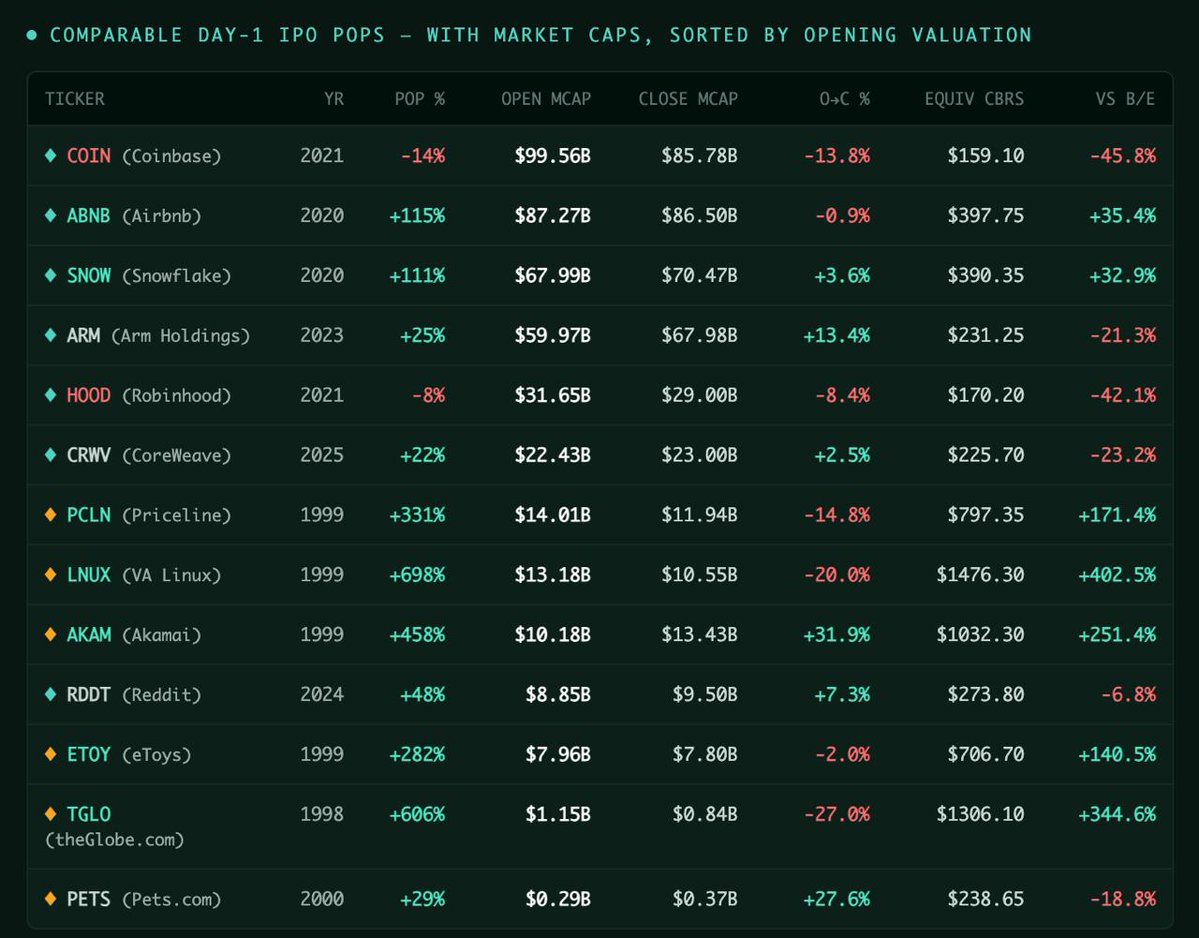Select the diamond icon in the HOOD row

[50, 394]
